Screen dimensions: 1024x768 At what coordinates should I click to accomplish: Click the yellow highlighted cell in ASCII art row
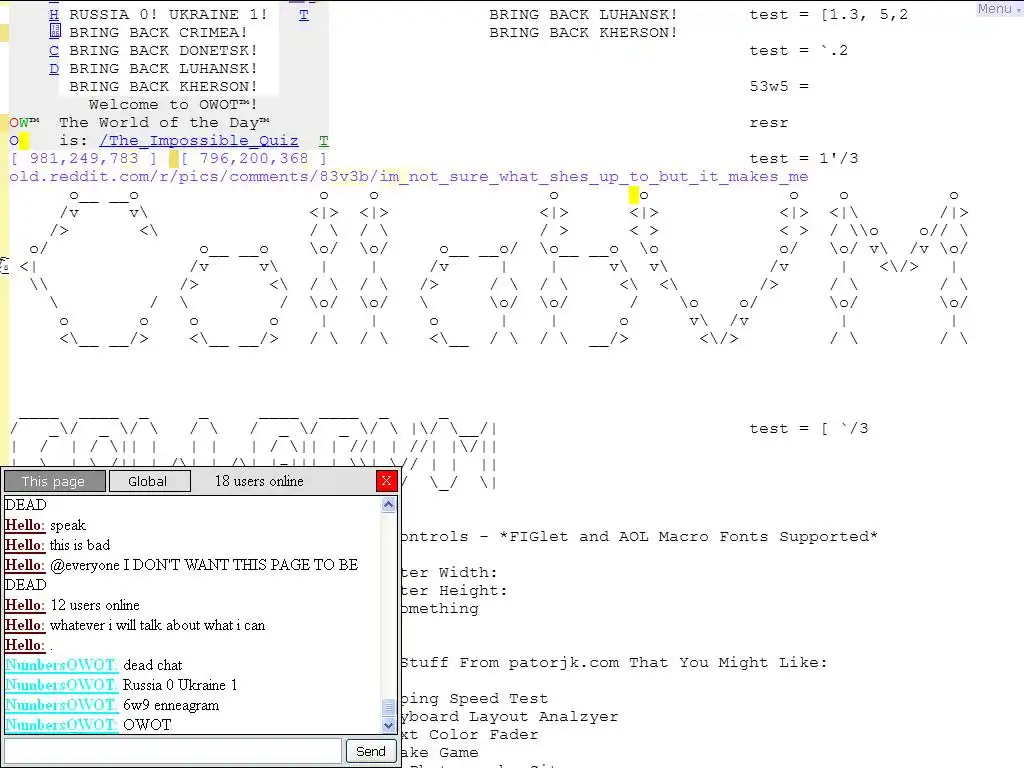click(x=633, y=195)
